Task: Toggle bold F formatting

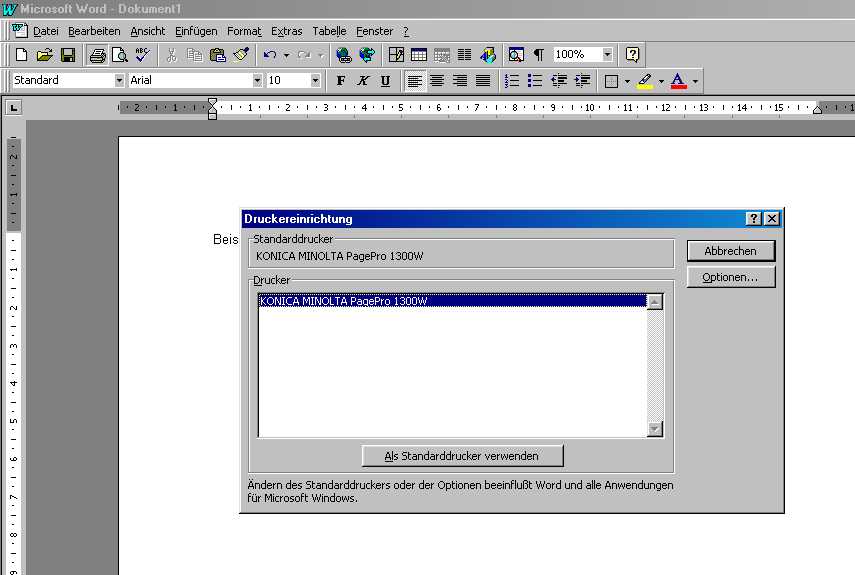Action: [341, 81]
